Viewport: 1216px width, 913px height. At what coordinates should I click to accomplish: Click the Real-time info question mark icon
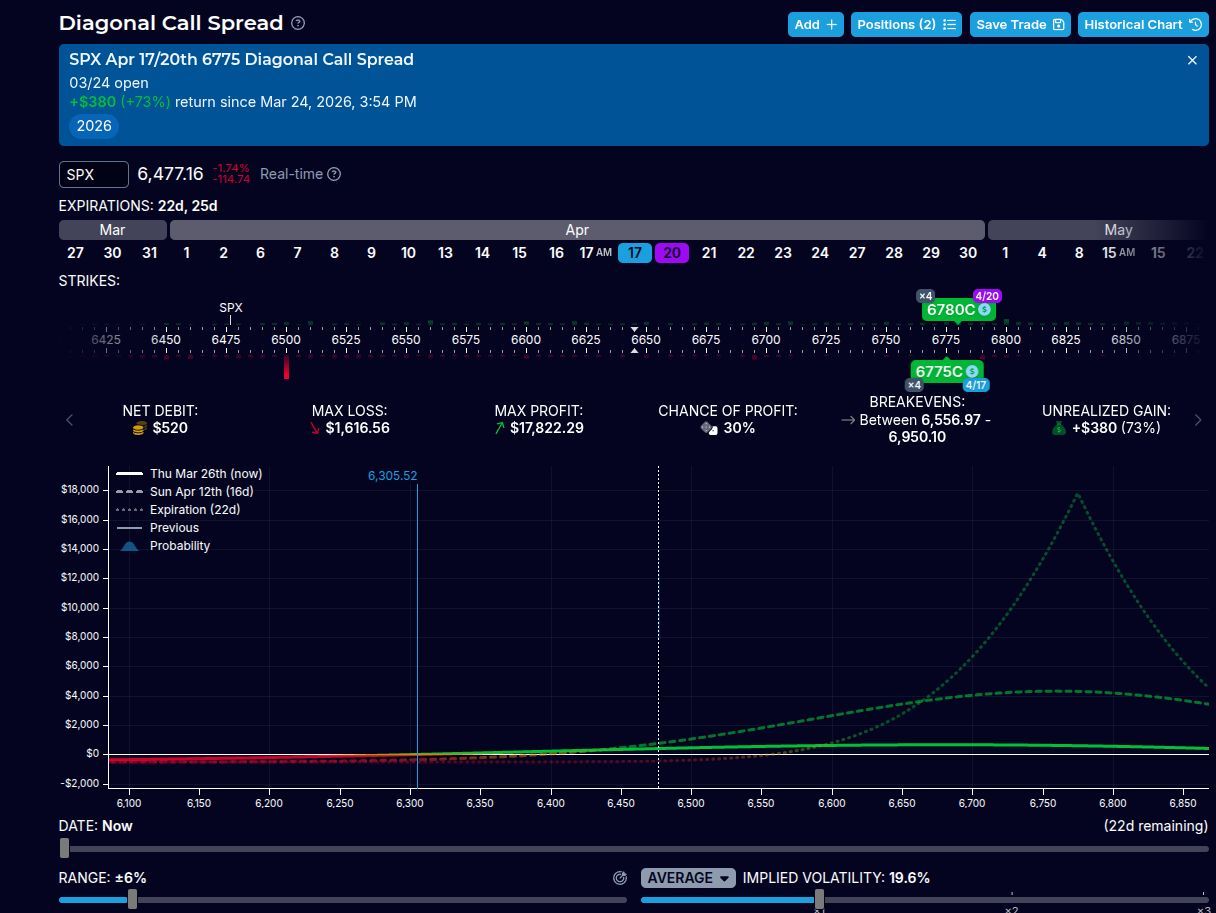pyautogui.click(x=334, y=174)
